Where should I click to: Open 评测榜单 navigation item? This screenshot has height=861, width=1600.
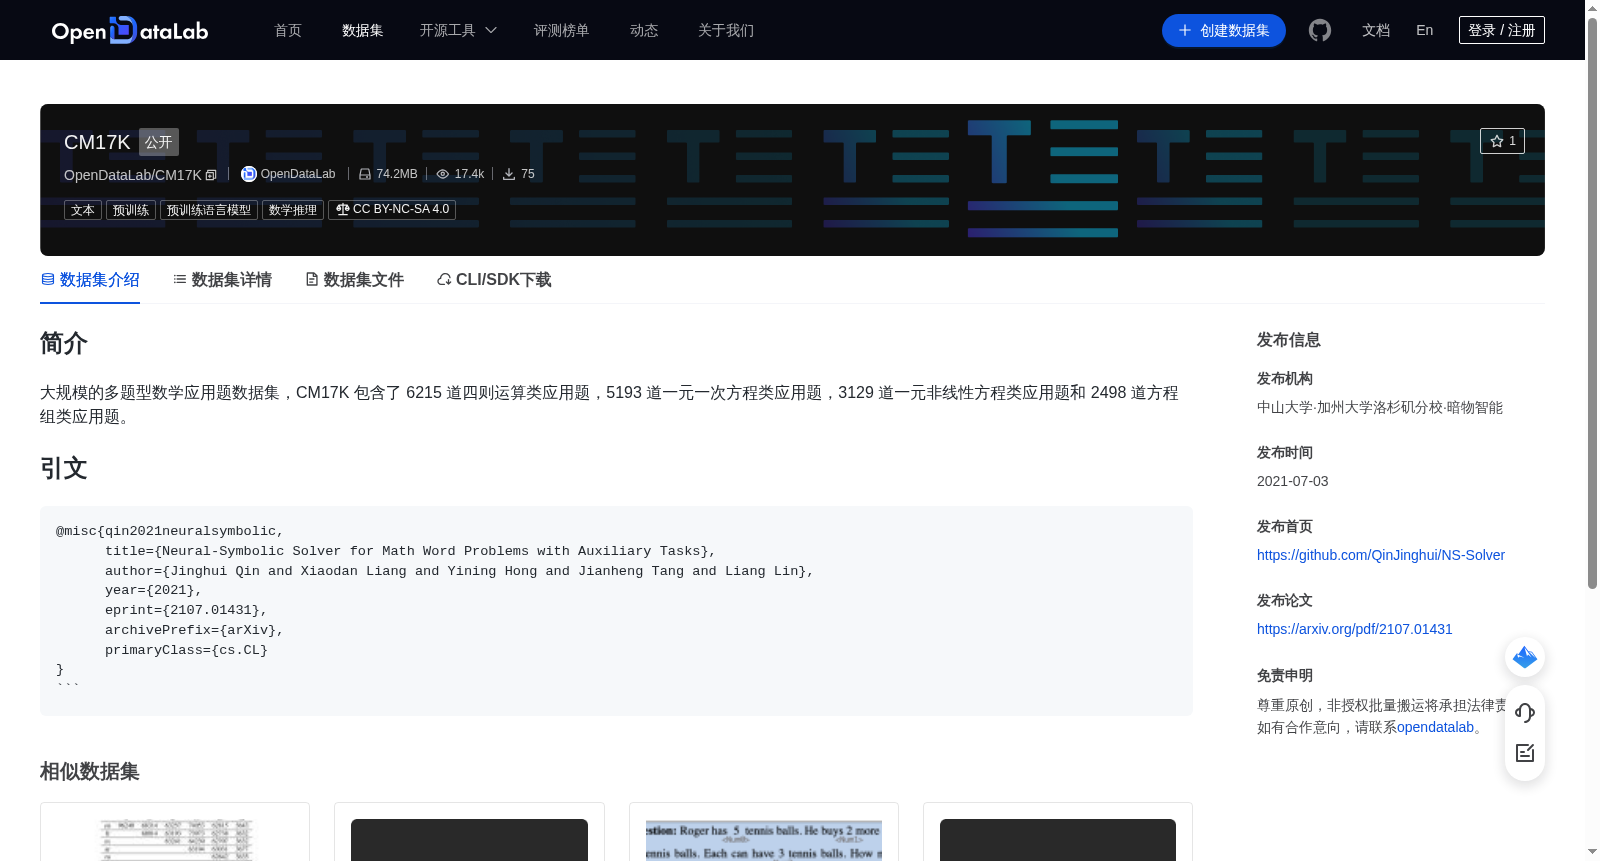point(562,30)
